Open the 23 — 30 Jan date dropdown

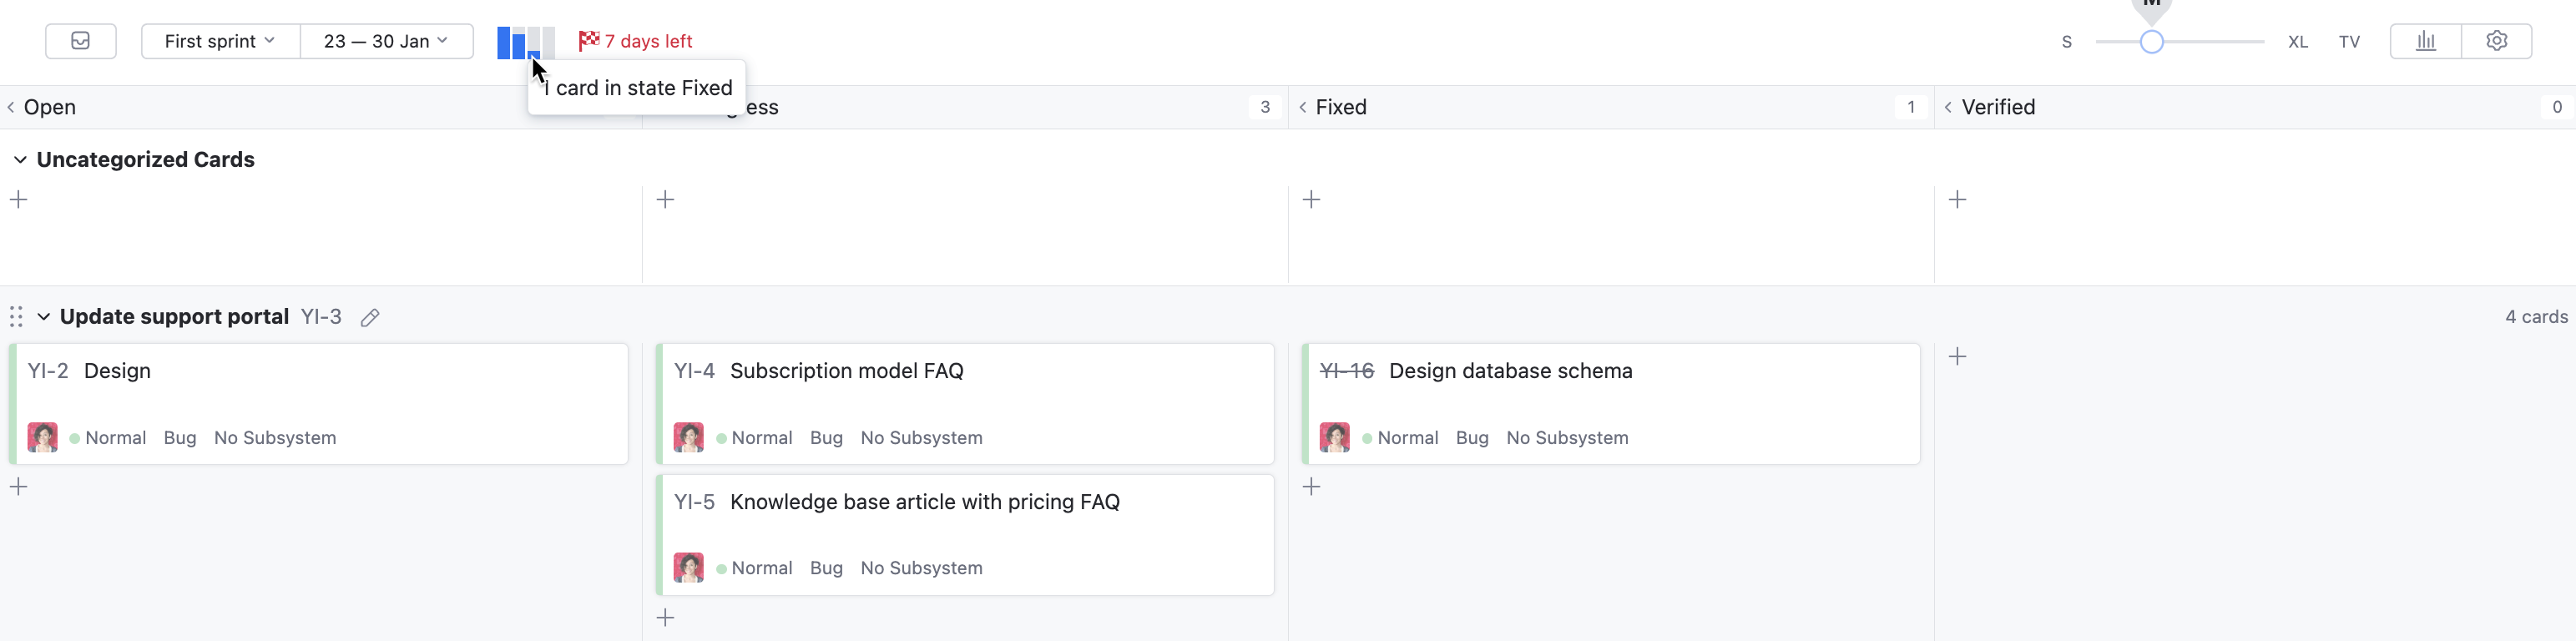(x=386, y=41)
